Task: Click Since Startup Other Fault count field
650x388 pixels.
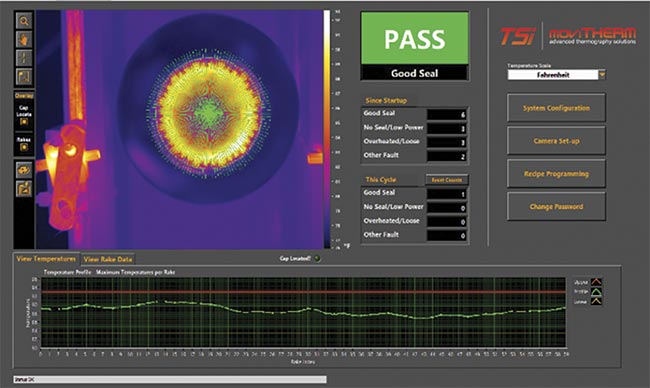Action: coord(447,156)
